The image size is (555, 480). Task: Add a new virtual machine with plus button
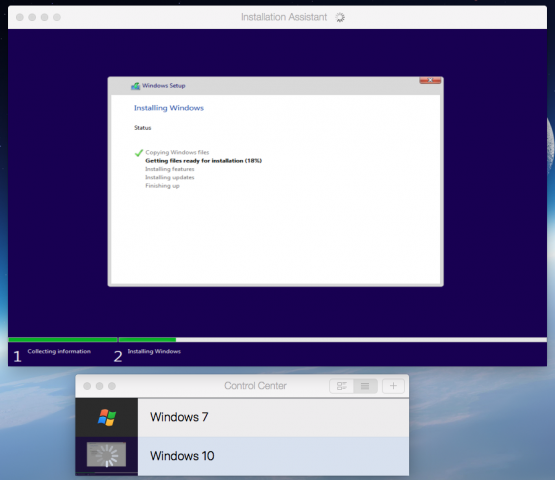point(393,386)
